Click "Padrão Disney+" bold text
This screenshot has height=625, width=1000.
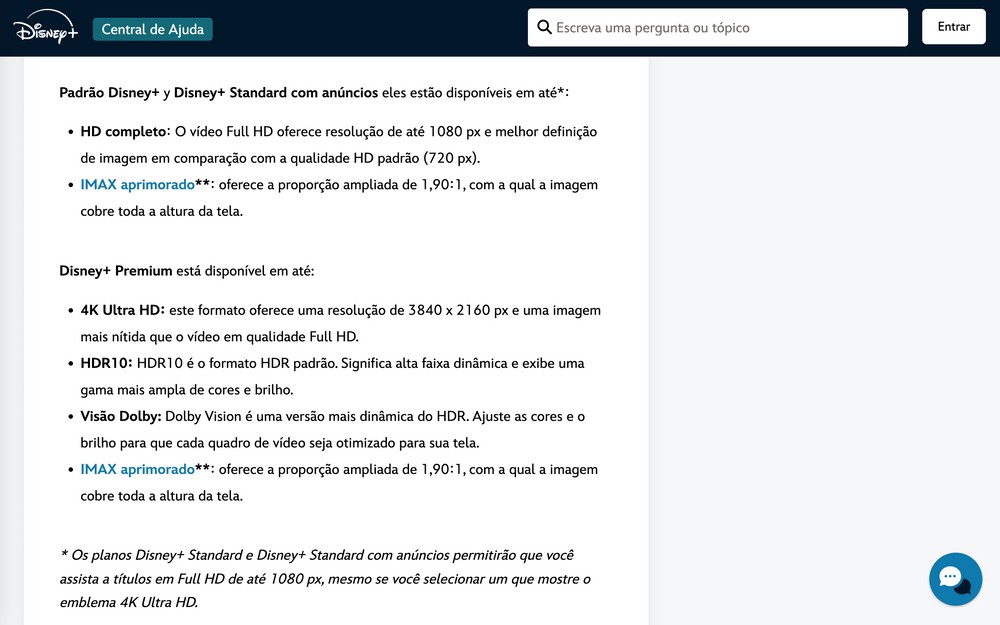tap(109, 93)
